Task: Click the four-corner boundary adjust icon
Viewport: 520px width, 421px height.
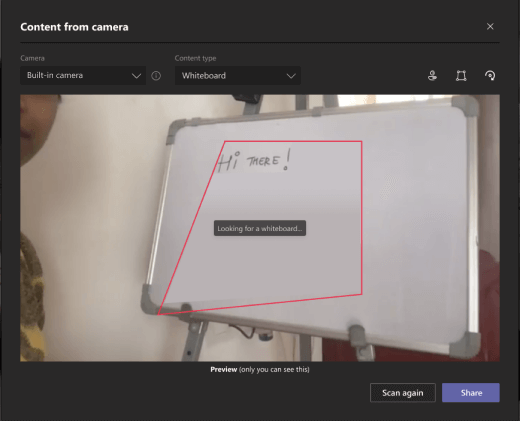Action: click(x=461, y=76)
